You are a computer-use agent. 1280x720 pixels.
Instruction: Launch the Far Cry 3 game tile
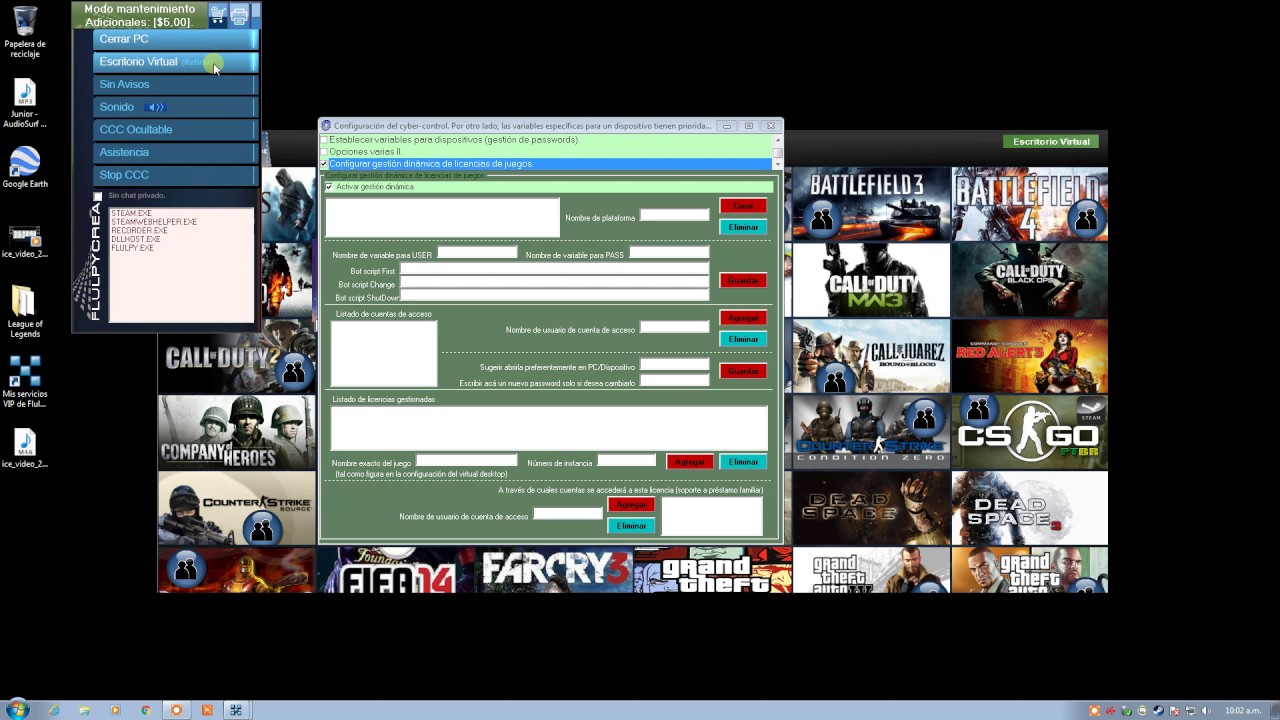coord(554,570)
